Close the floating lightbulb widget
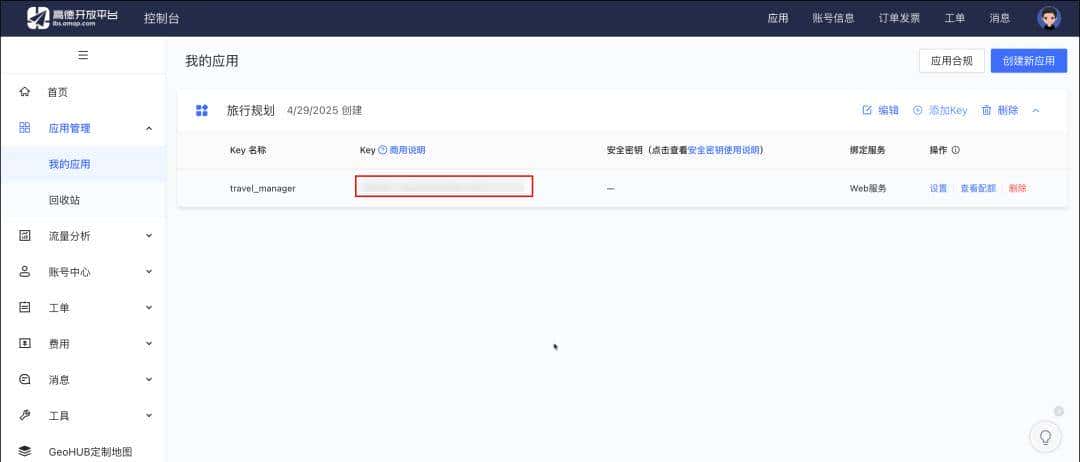The image size is (1080, 462). [x=1059, y=412]
